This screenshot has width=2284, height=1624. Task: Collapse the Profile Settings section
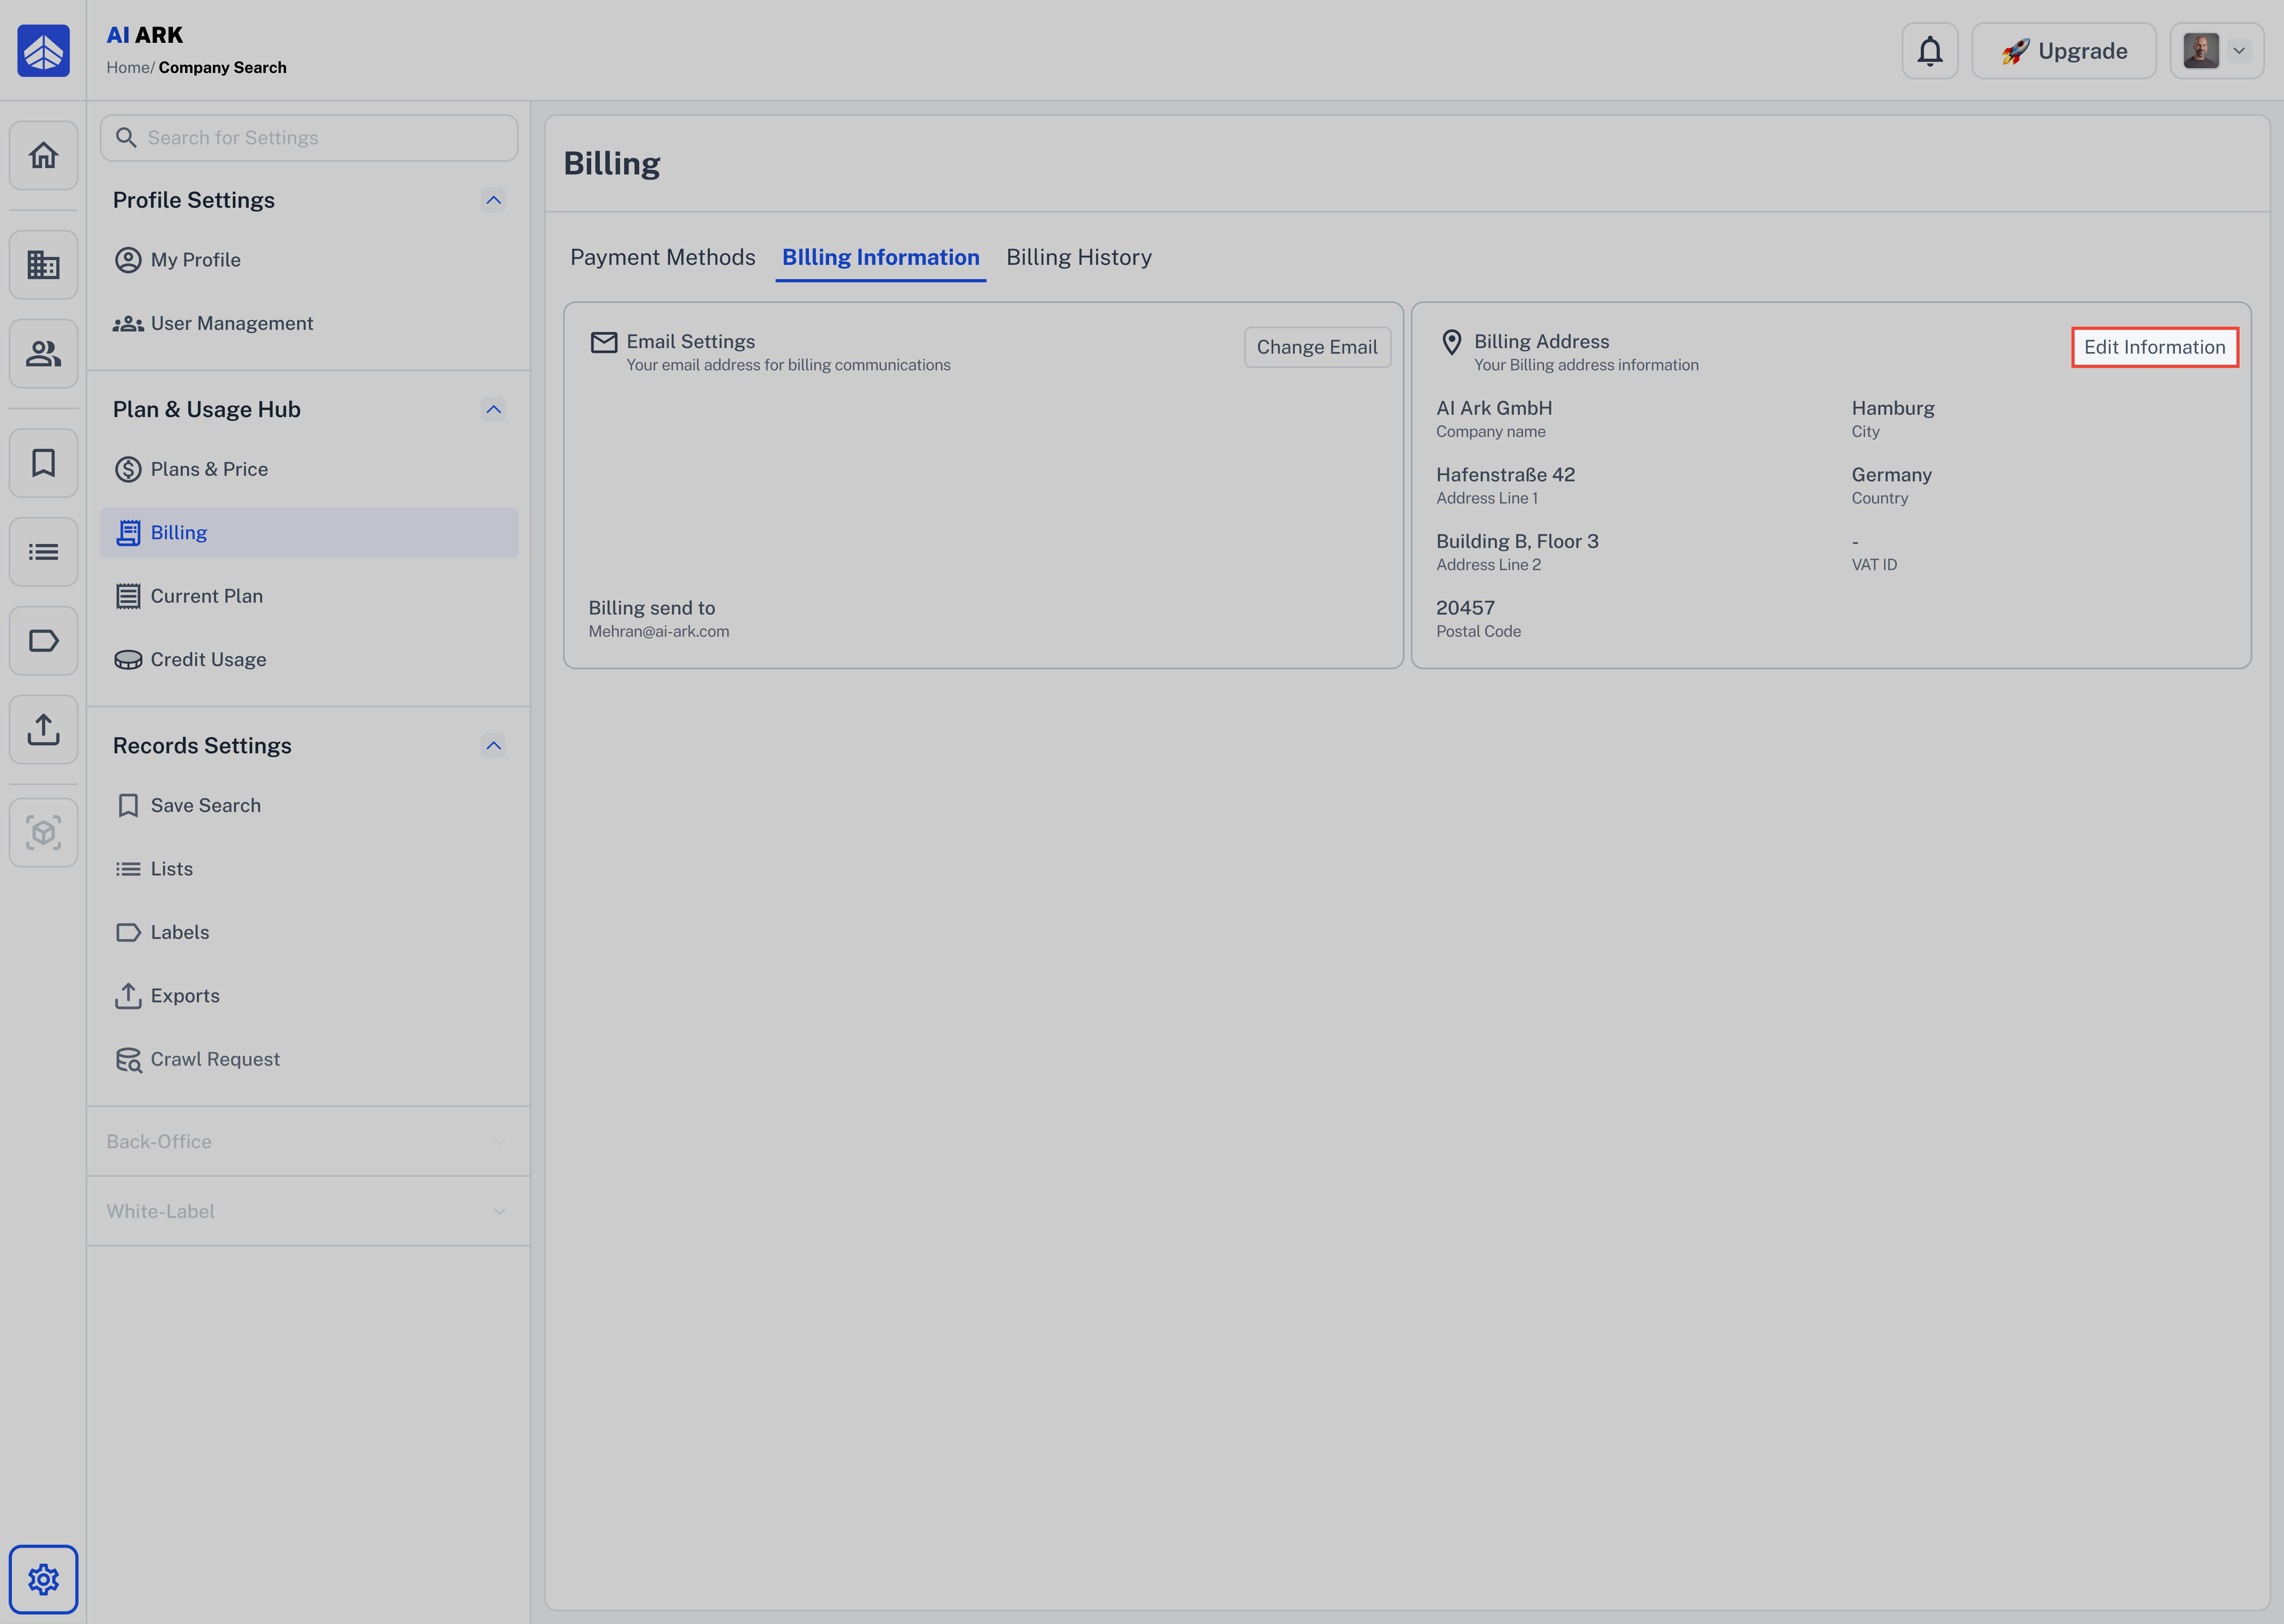pos(493,200)
